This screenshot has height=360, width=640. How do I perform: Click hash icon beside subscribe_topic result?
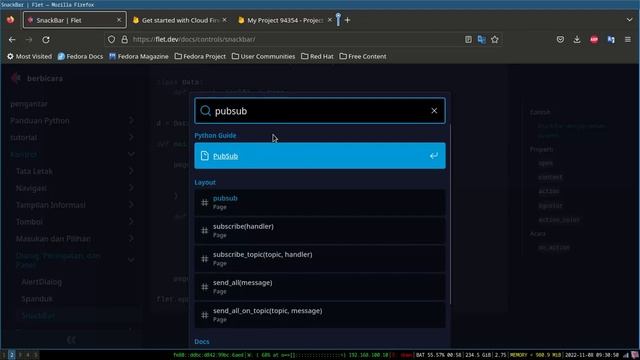tap(204, 259)
